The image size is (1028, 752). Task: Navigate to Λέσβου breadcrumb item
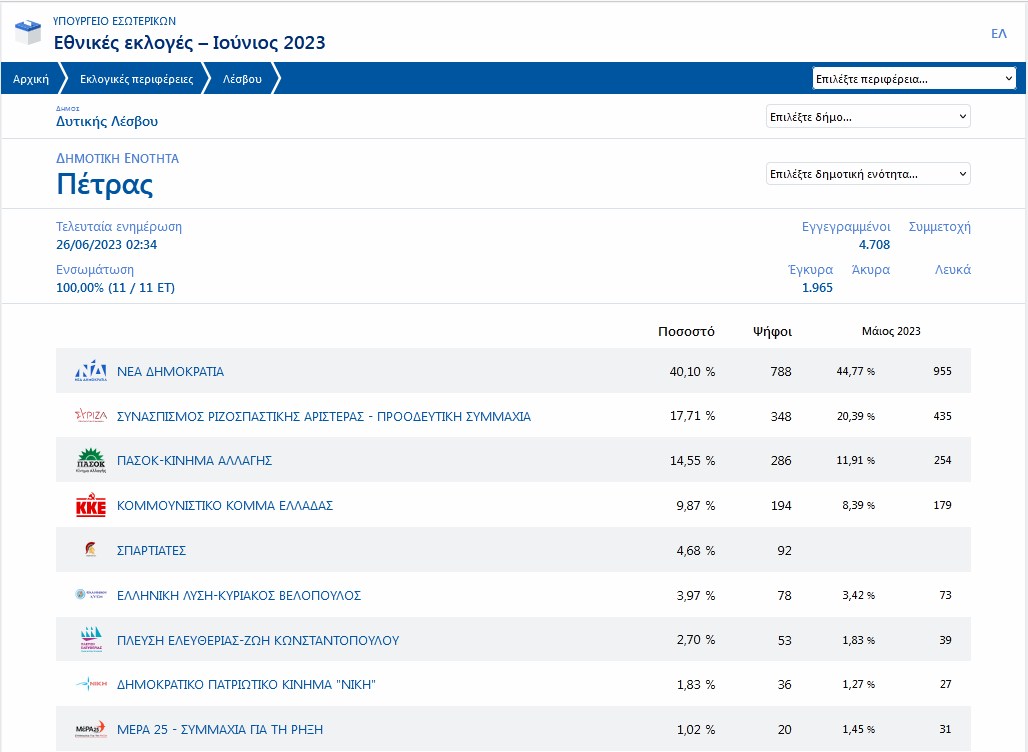pyautogui.click(x=242, y=79)
